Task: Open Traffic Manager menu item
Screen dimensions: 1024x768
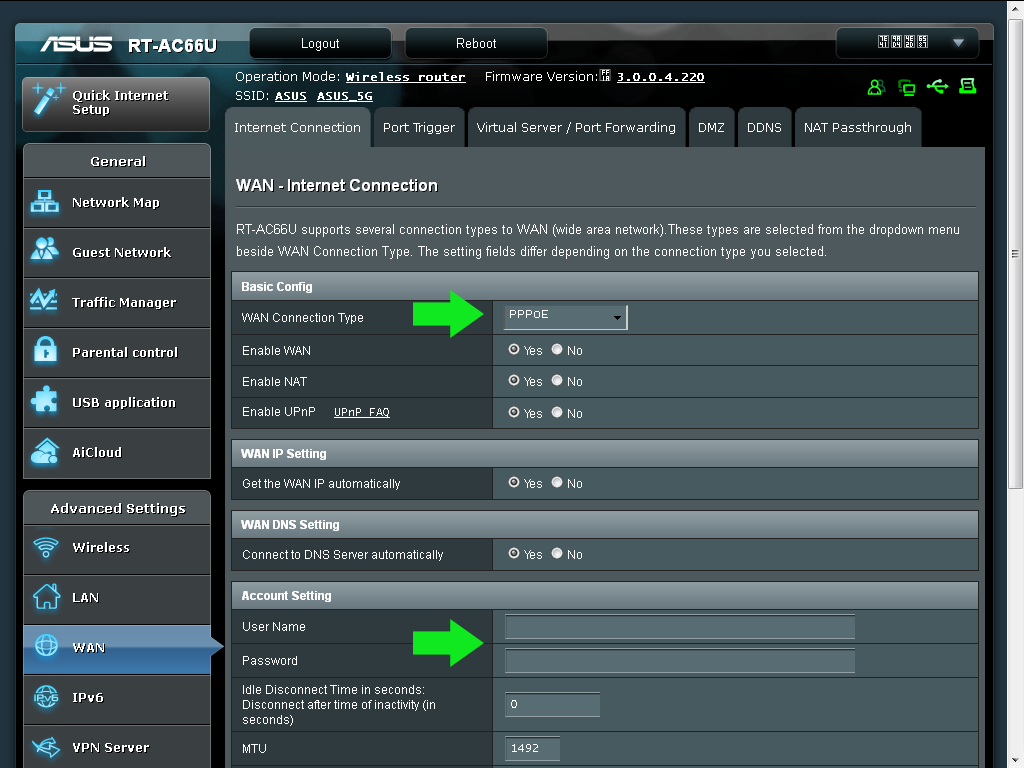Action: pos(117,302)
